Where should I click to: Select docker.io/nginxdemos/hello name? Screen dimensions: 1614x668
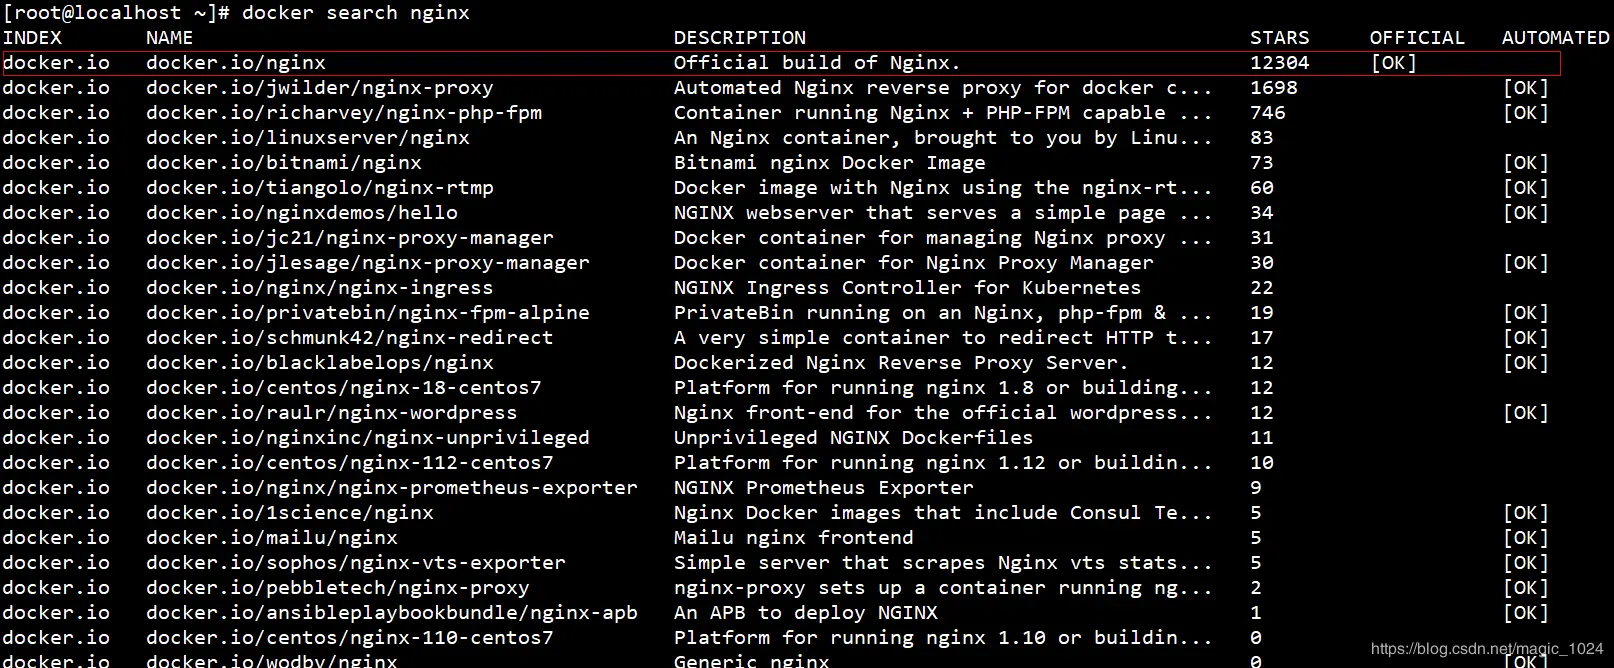(302, 213)
